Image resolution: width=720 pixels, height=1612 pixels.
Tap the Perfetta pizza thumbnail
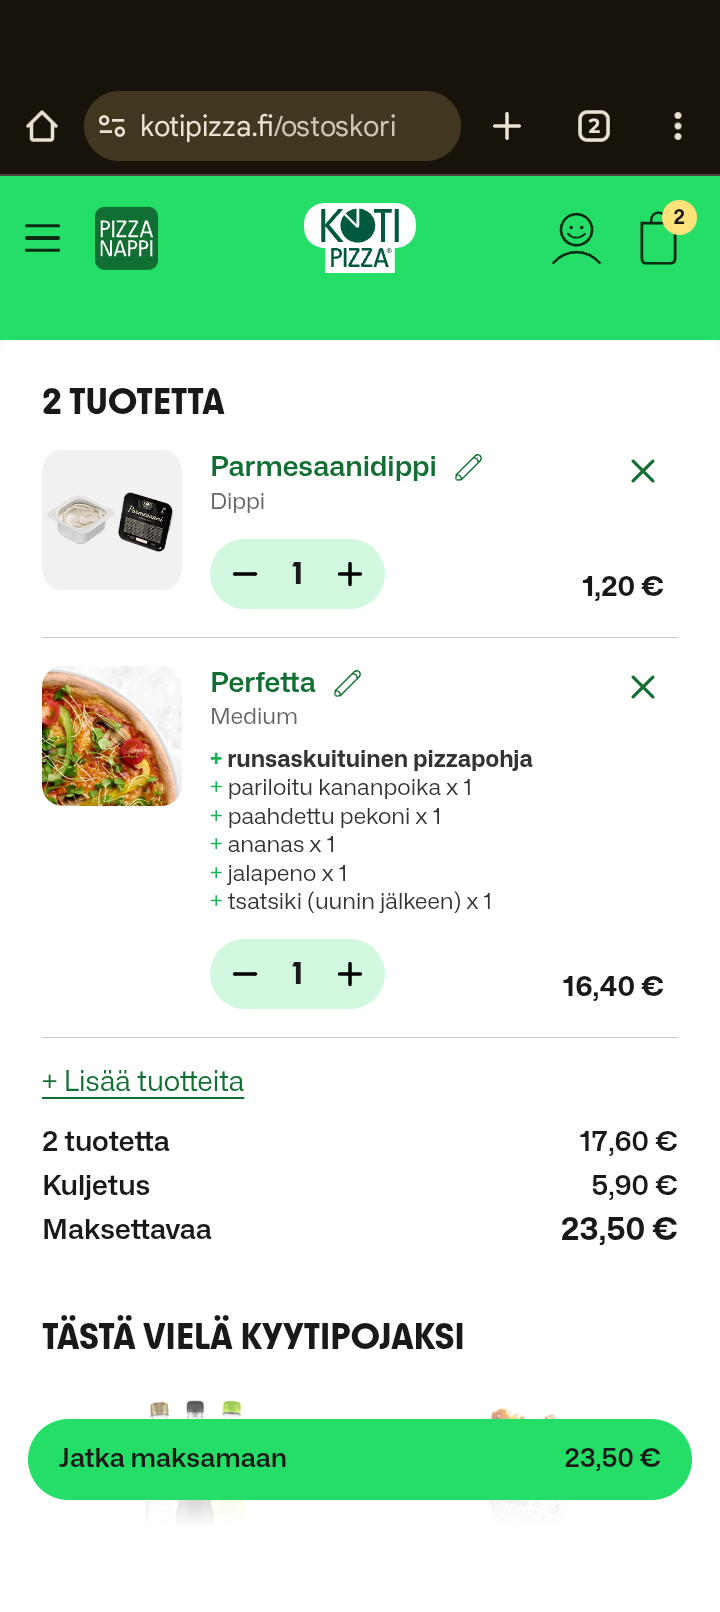[x=112, y=736]
